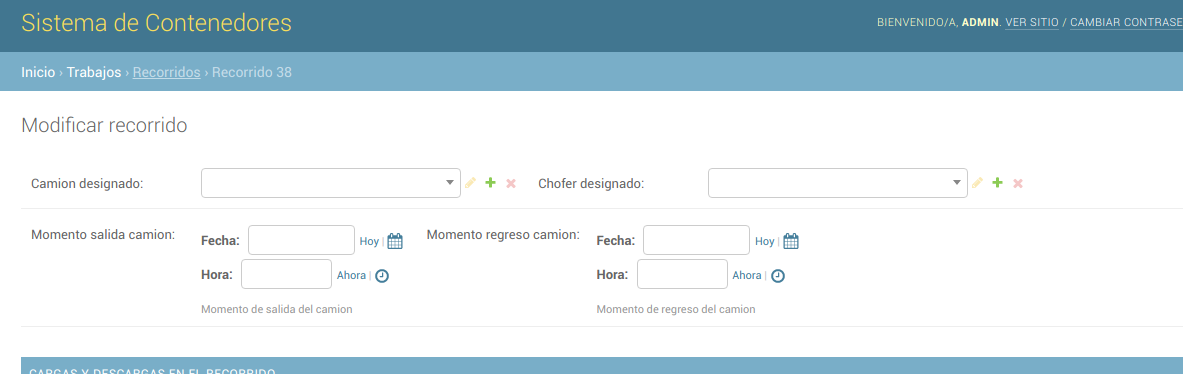Set salida date with Hoy link
This screenshot has width=1183, height=374.
tap(369, 241)
